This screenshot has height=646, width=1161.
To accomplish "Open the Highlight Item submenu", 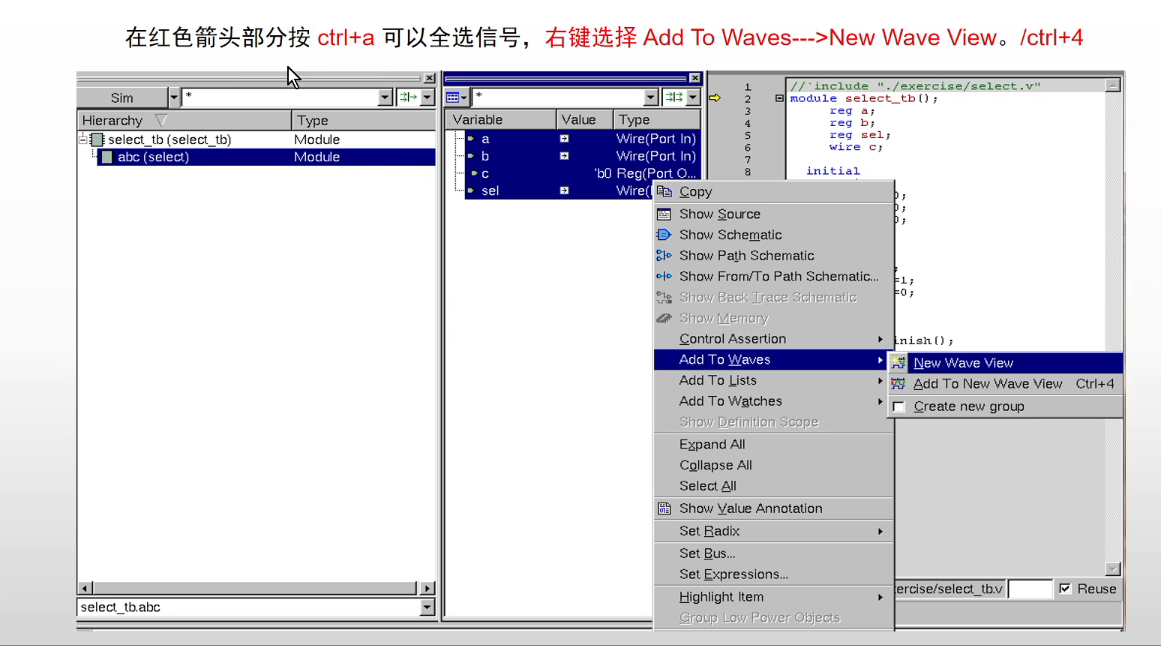I will pos(774,597).
